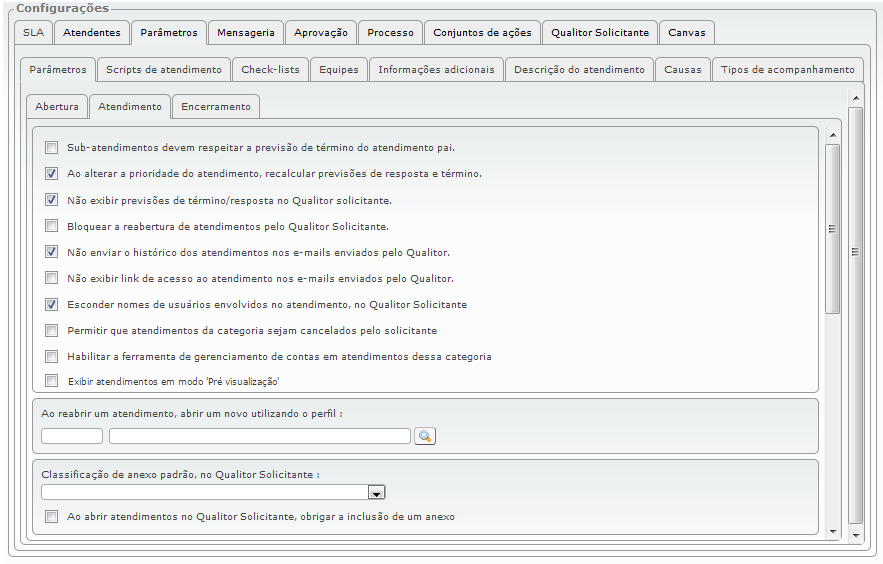This screenshot has height=564, width=883.
Task: Open the Atendentes tab
Action: 92,33
